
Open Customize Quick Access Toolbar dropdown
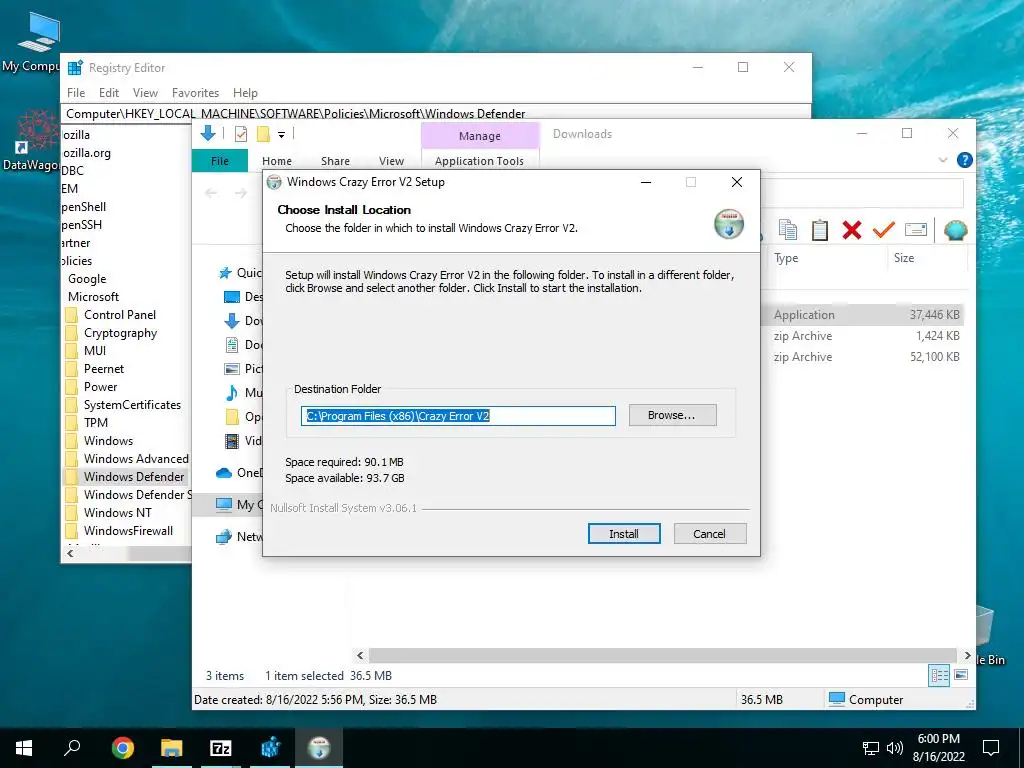(281, 135)
